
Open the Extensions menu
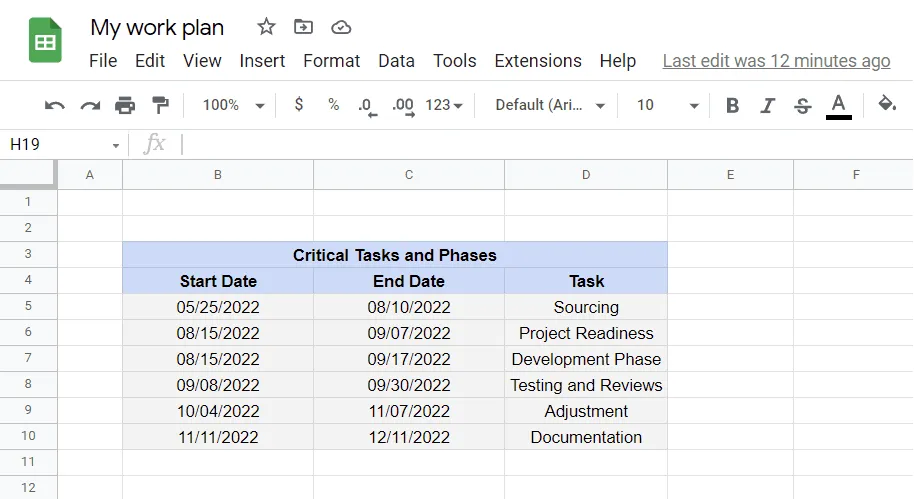(x=538, y=61)
